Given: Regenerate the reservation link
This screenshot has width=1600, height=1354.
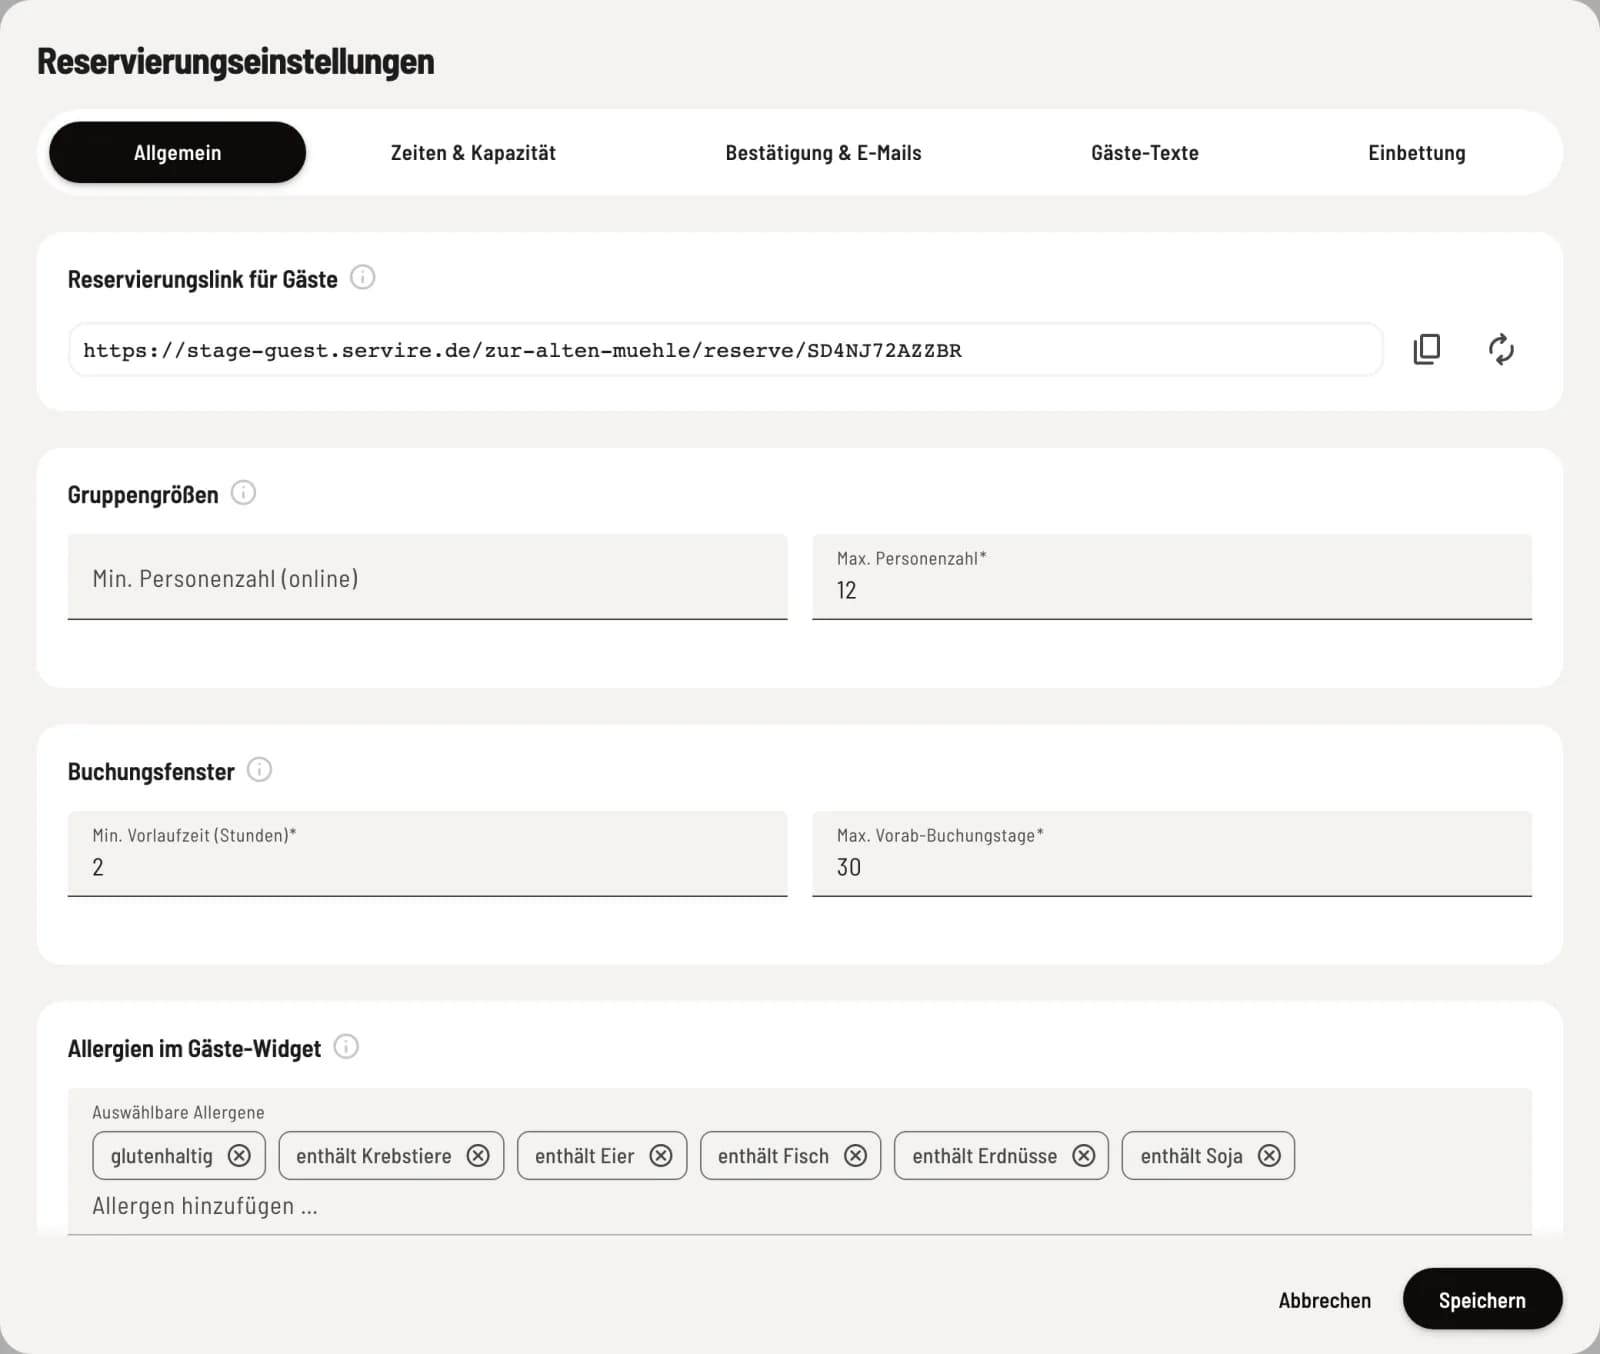Looking at the screenshot, I should pyautogui.click(x=1501, y=349).
